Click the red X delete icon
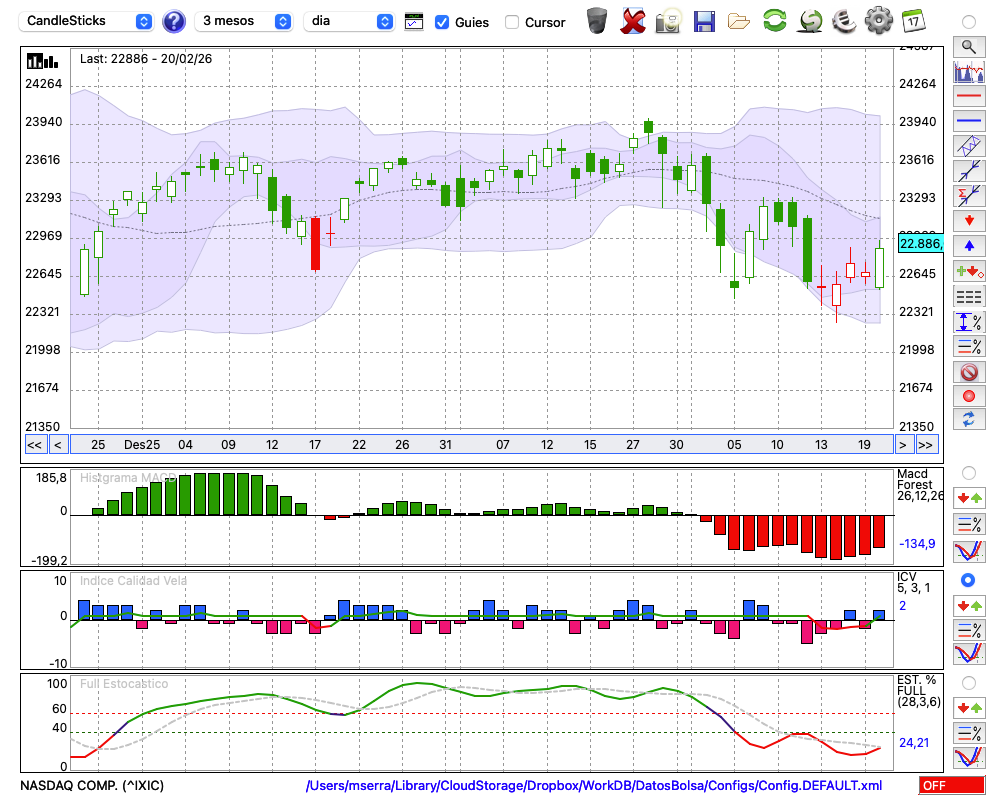Screen dimensions: 1000x800 coord(633,21)
